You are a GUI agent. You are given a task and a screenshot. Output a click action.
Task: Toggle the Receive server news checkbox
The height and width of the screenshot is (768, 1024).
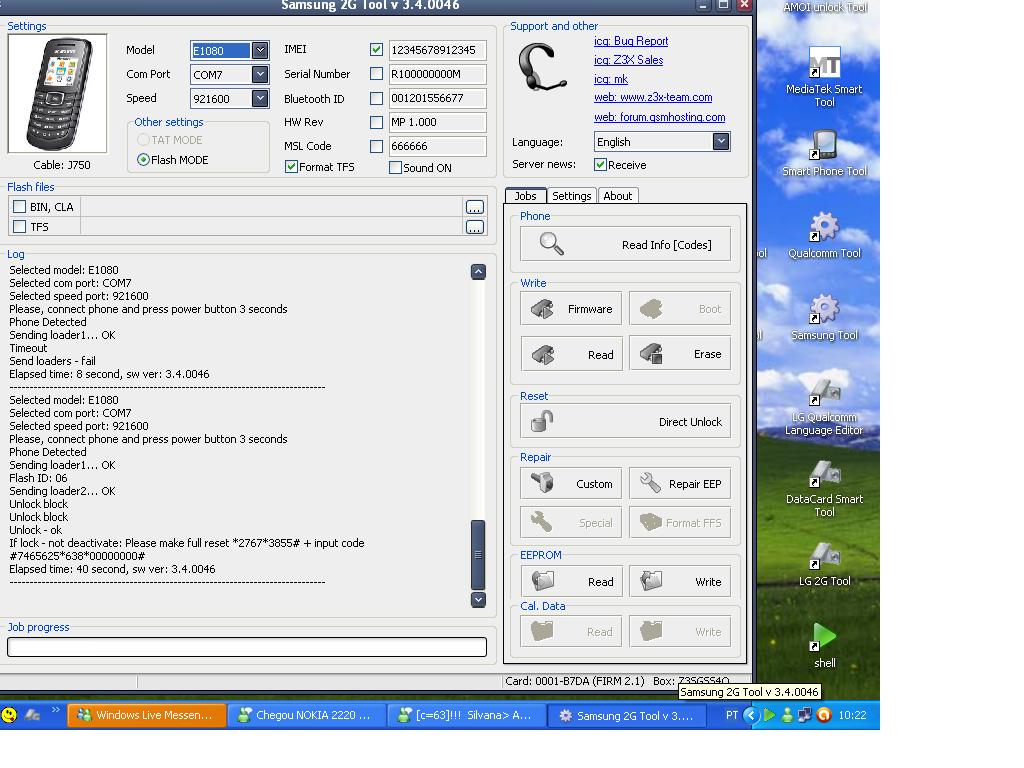pos(600,165)
